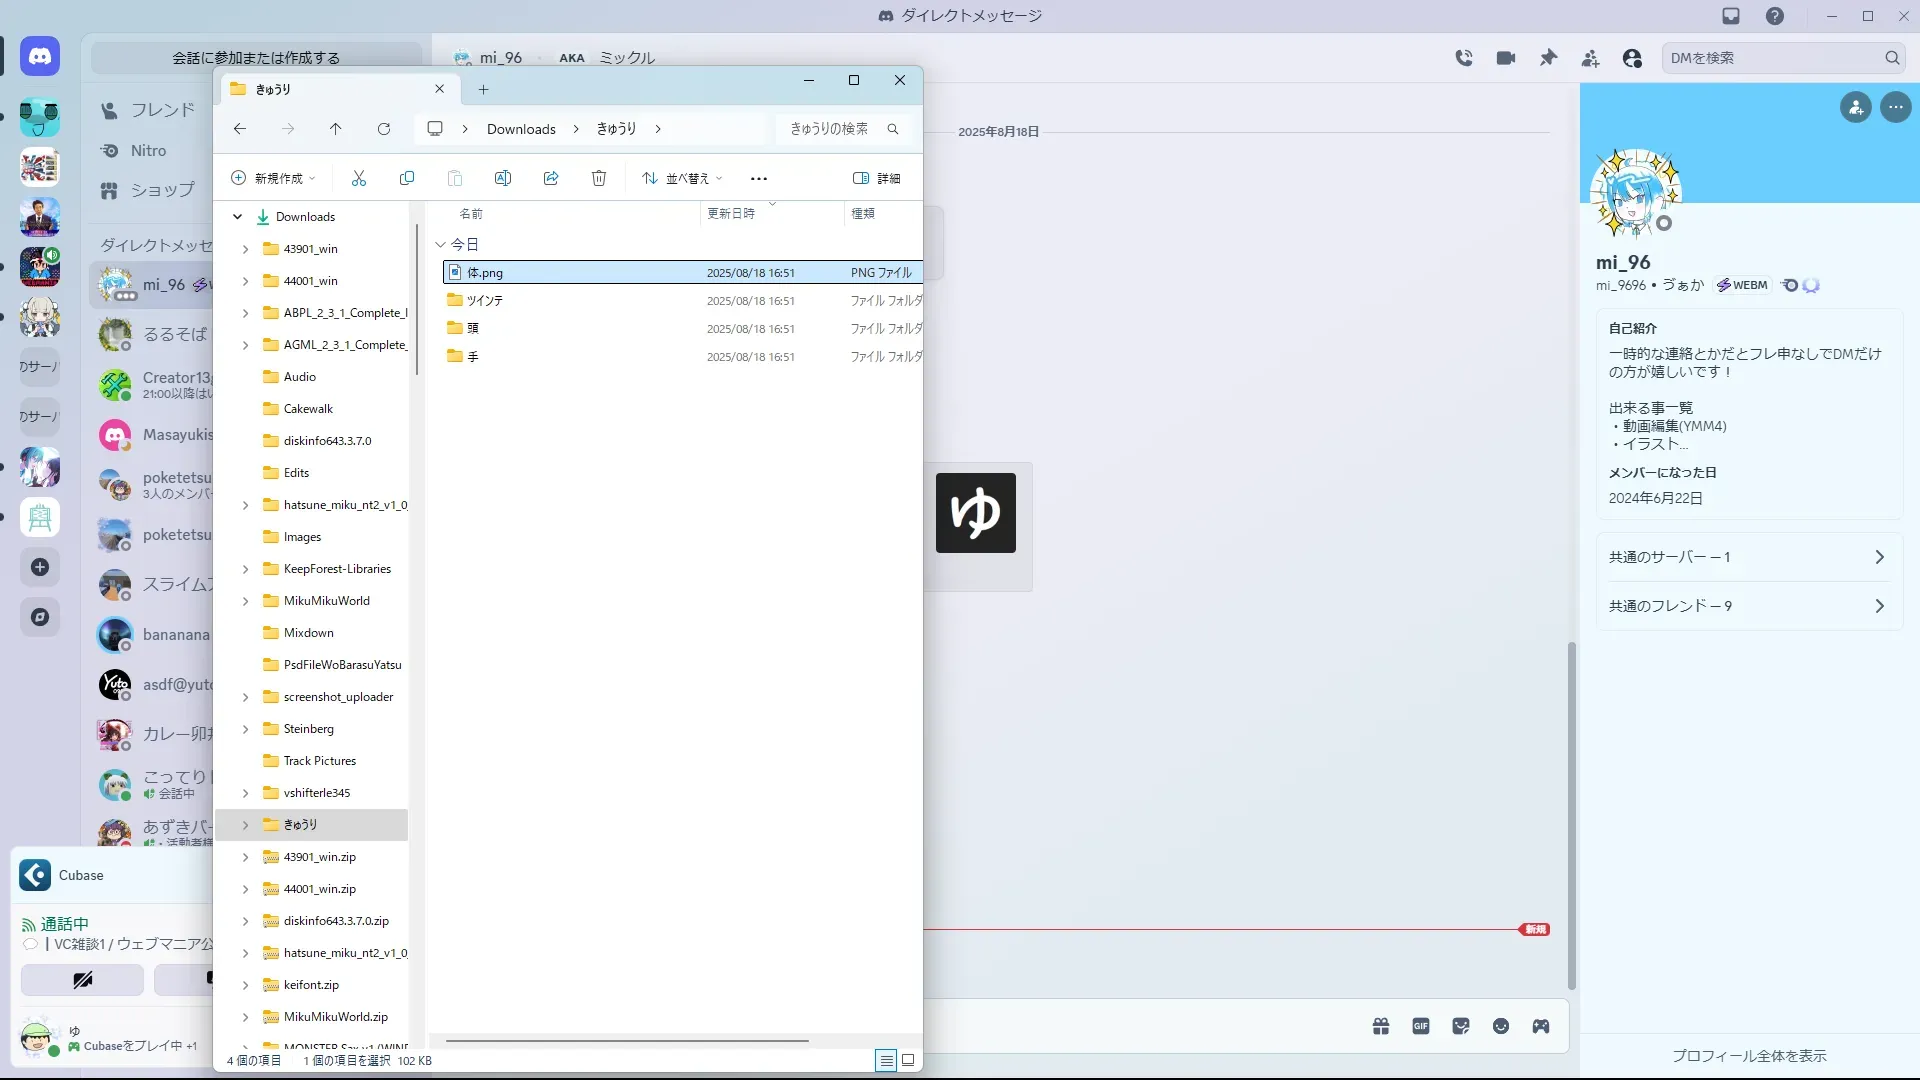Open 共通のサーバー list
This screenshot has height=1080, width=1920.
(1746, 557)
